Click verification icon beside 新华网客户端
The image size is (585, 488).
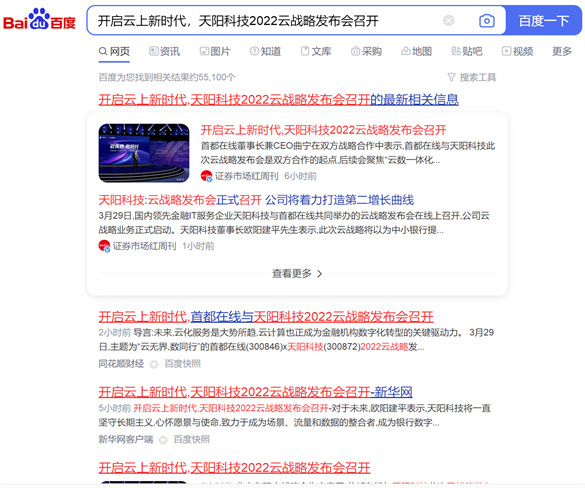click(163, 440)
